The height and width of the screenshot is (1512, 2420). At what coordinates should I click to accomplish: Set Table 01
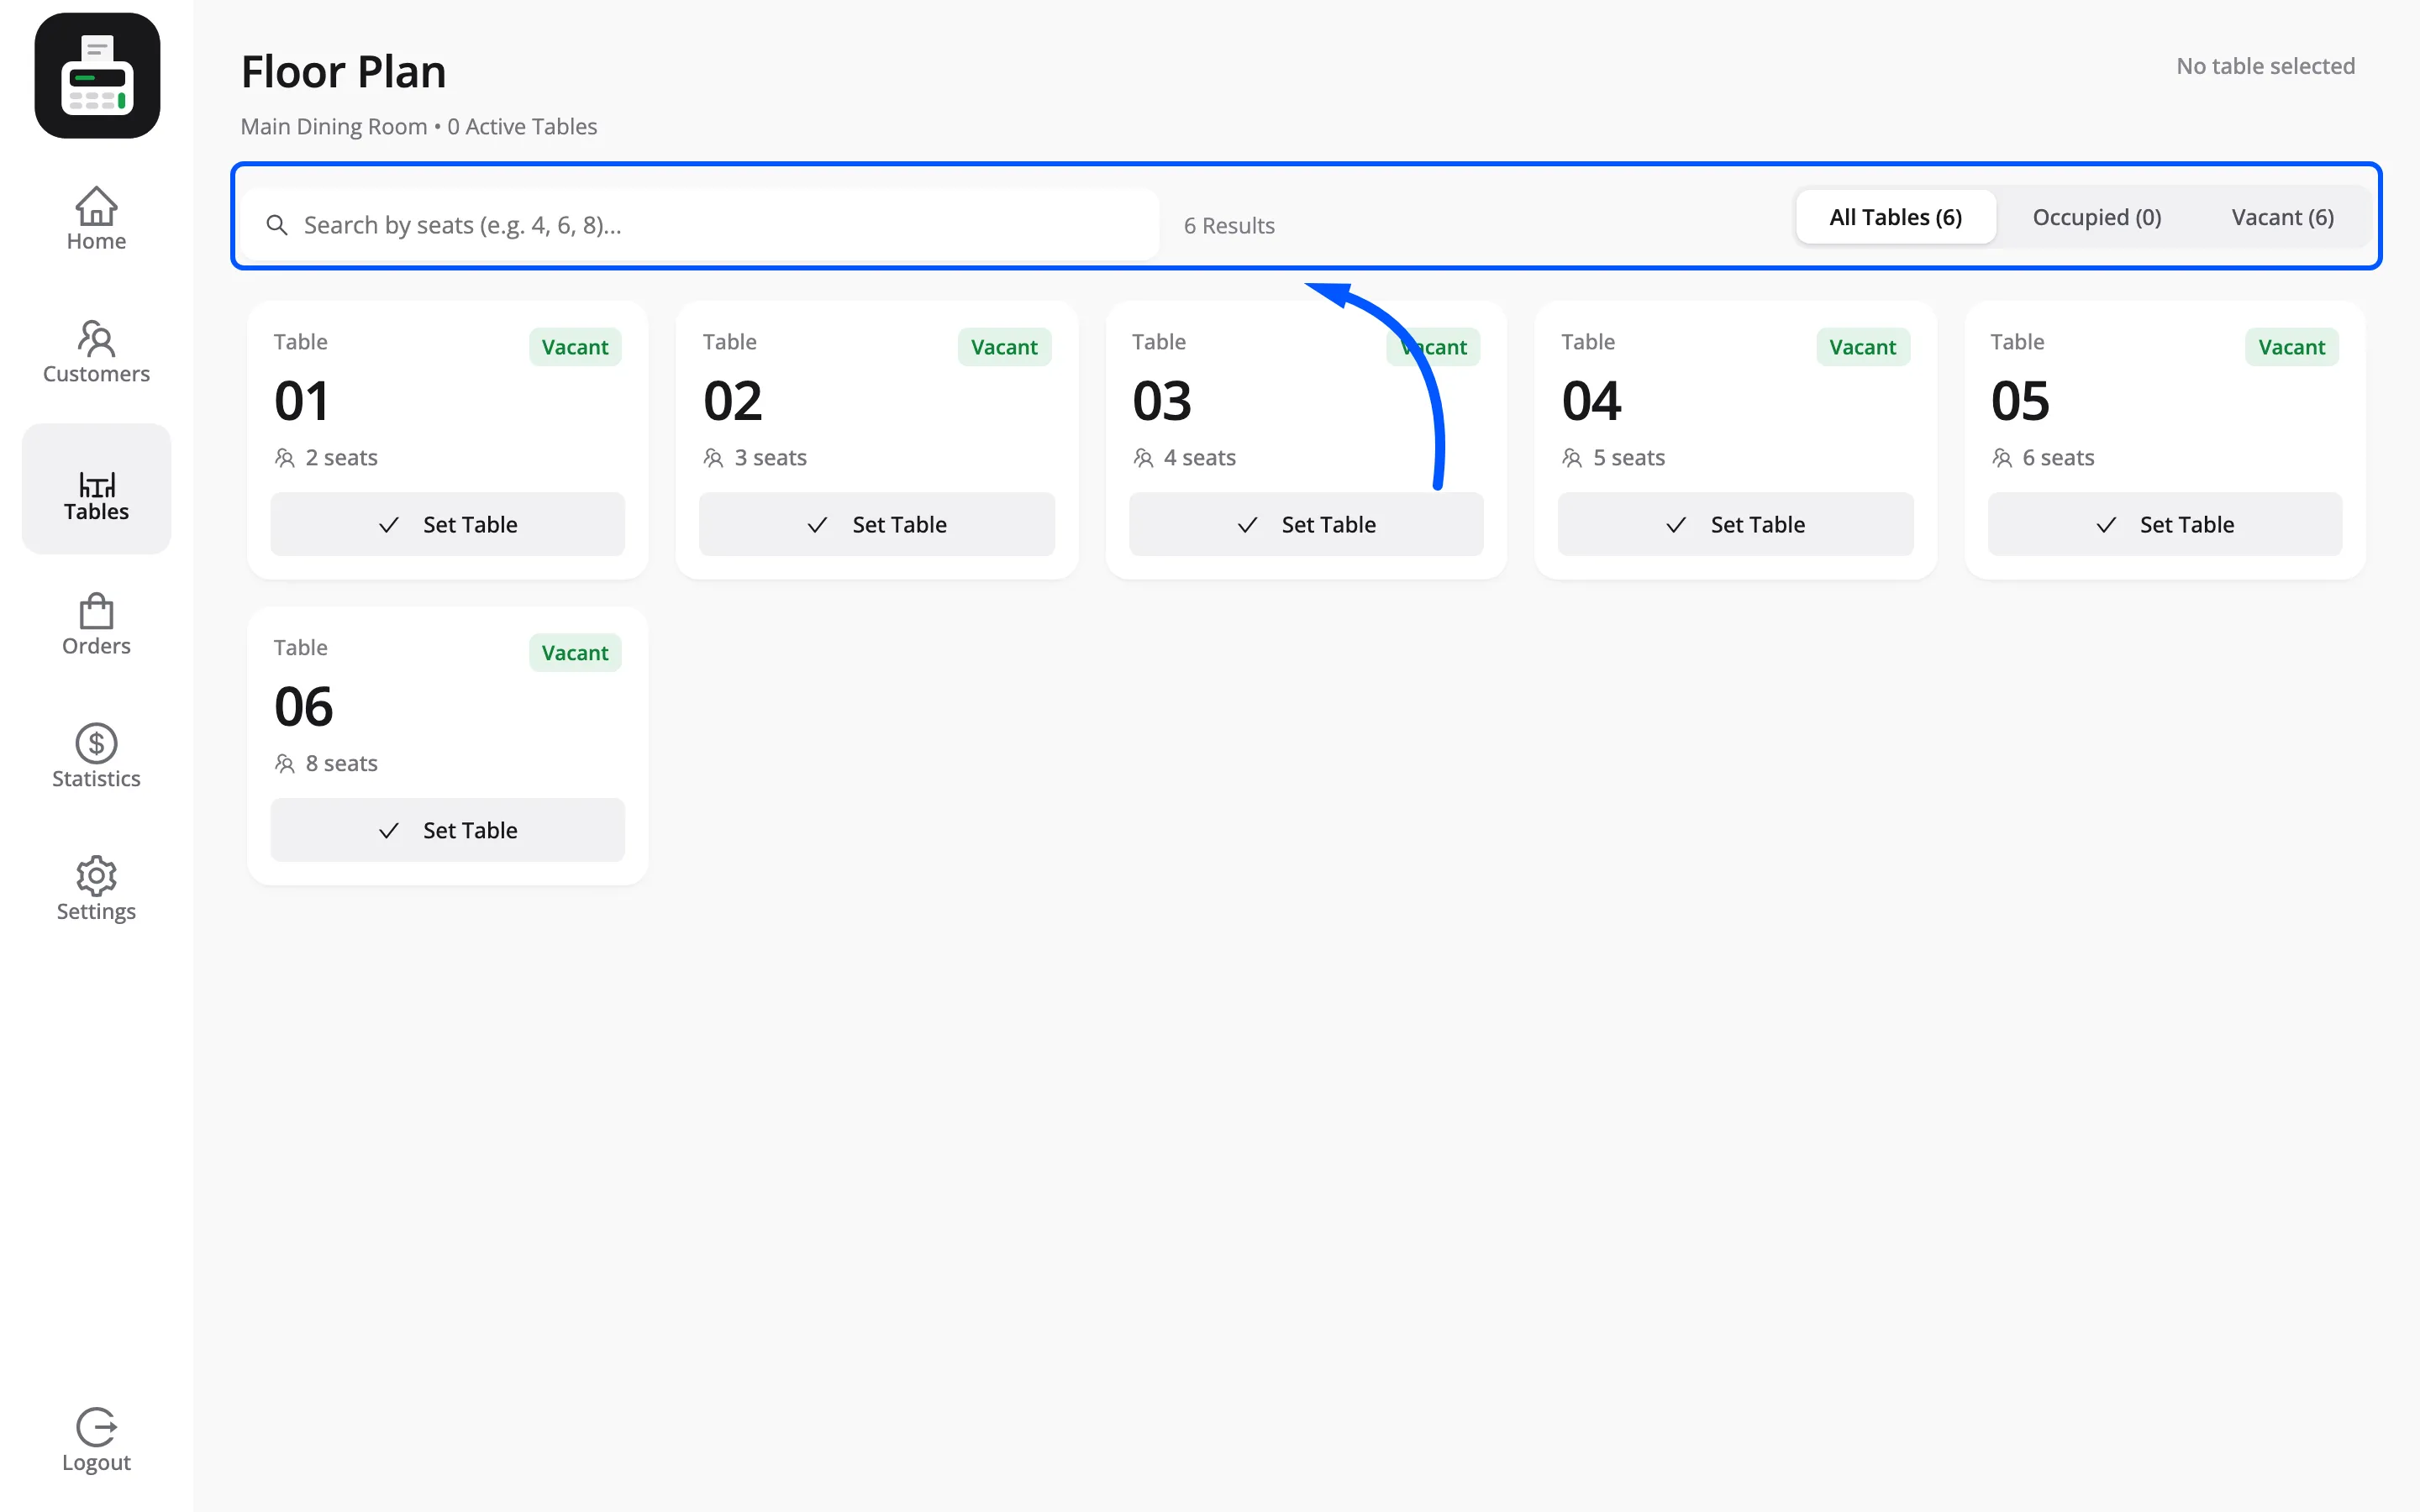[x=448, y=524]
